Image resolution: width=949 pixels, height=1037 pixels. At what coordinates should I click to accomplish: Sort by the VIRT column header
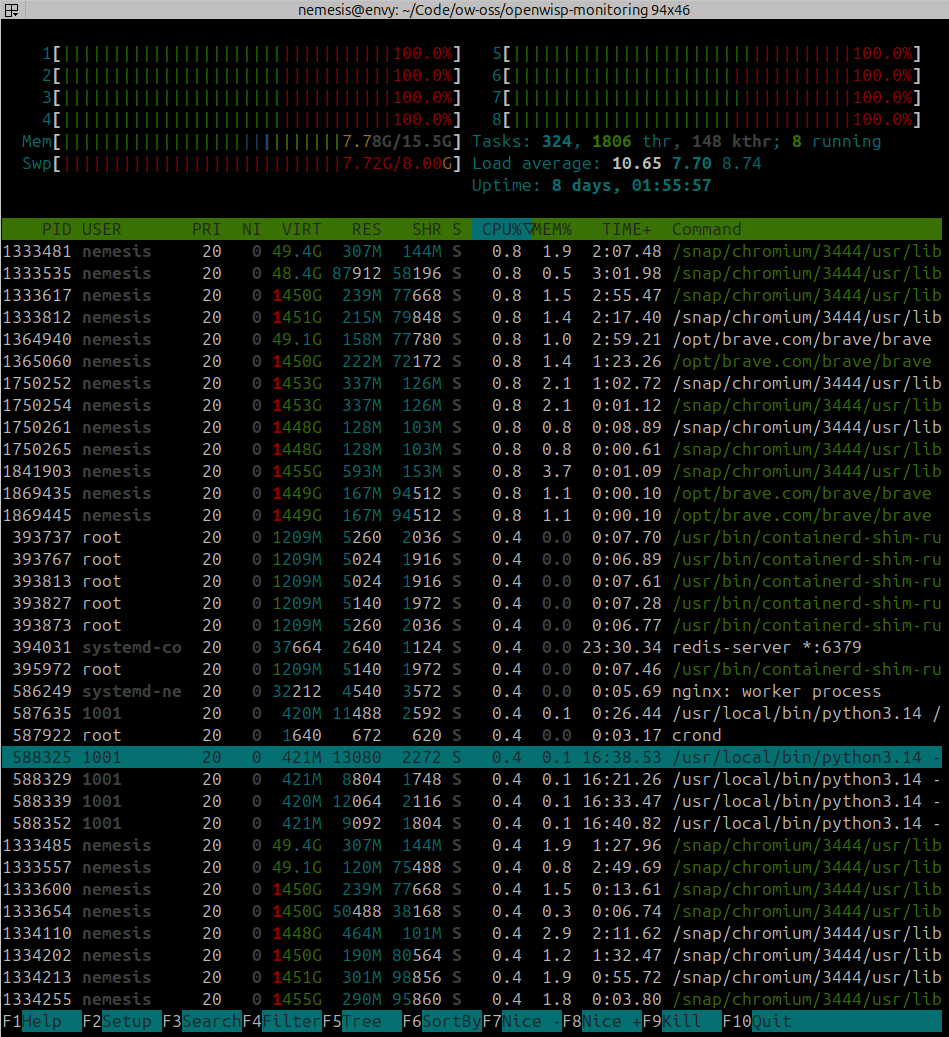(x=302, y=229)
